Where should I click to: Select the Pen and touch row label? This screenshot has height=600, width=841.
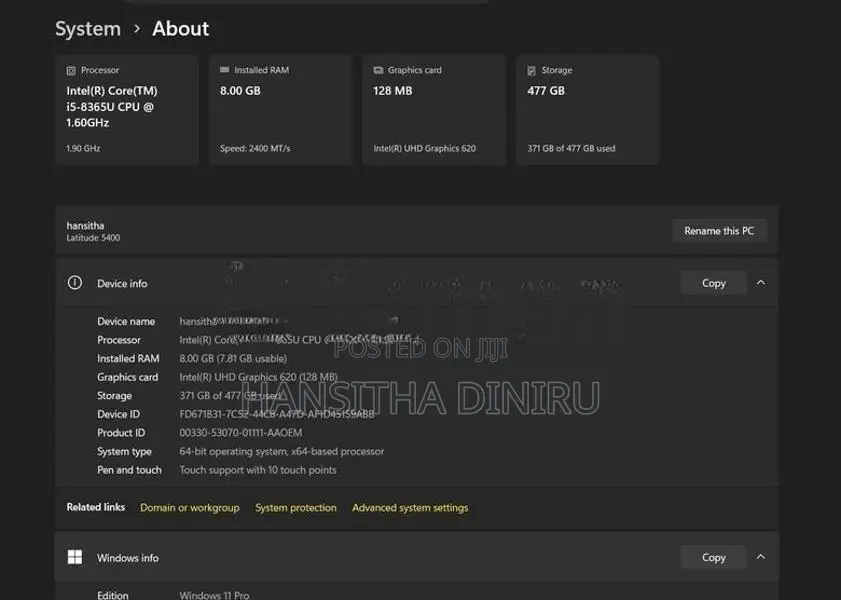point(129,470)
